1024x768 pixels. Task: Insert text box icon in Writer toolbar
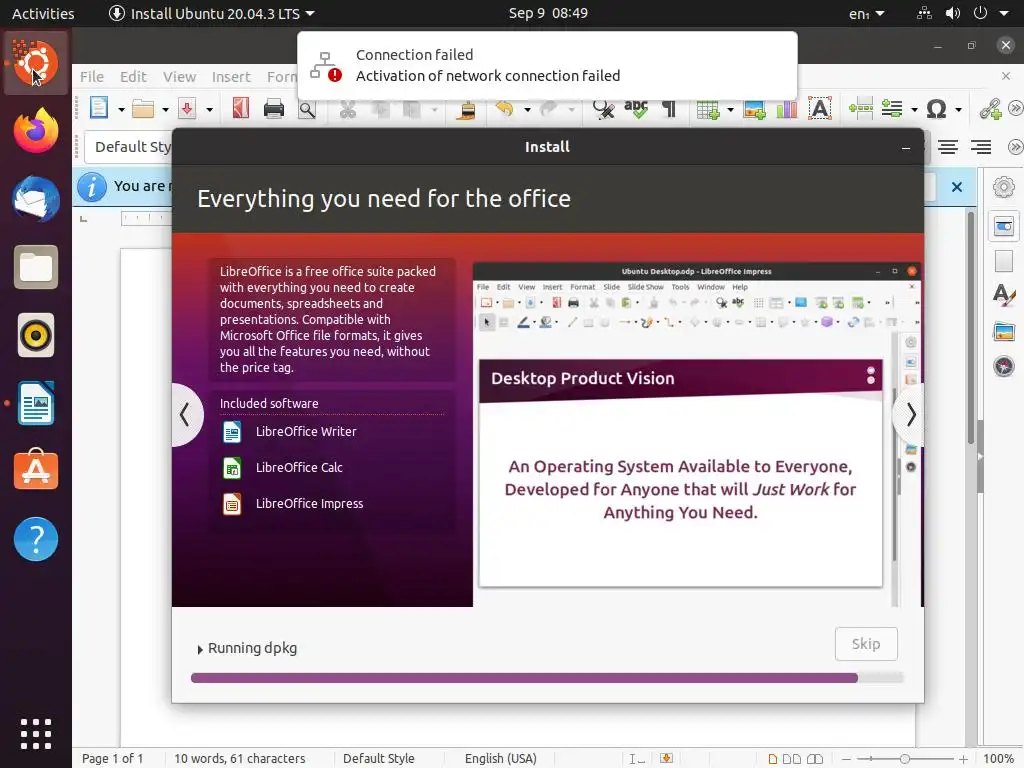(x=820, y=108)
